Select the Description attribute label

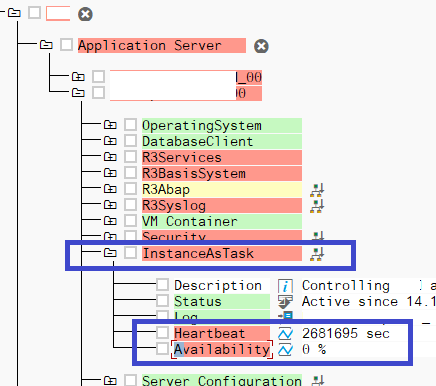tap(222, 285)
